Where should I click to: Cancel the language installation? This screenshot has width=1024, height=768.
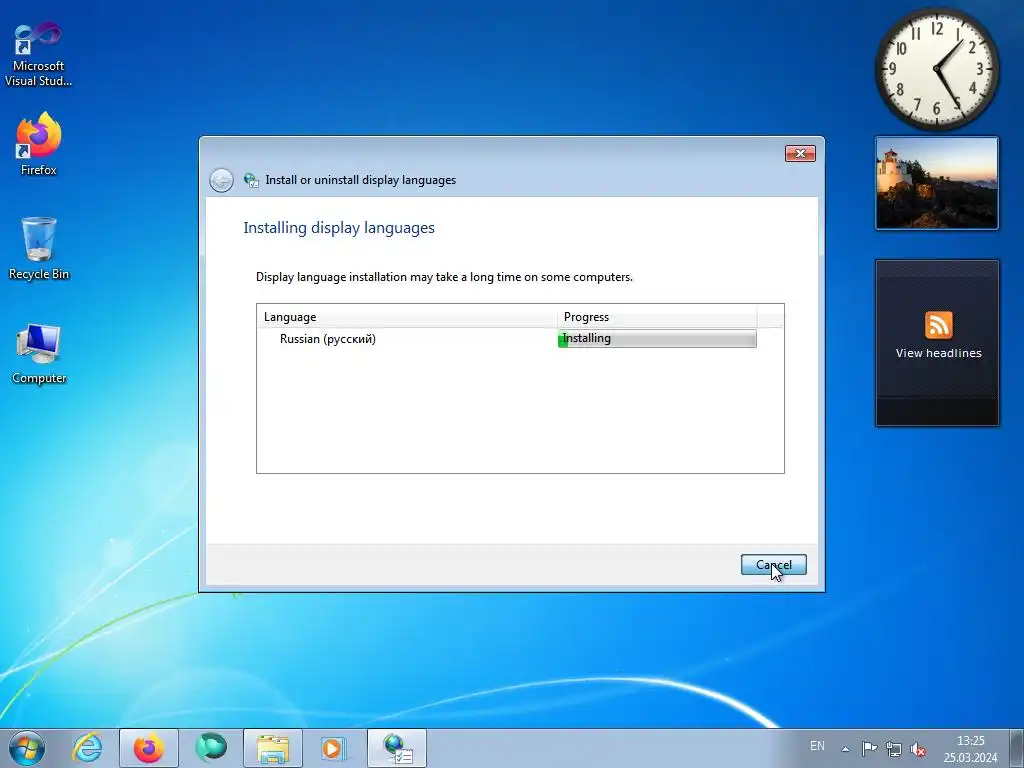pyautogui.click(x=774, y=565)
